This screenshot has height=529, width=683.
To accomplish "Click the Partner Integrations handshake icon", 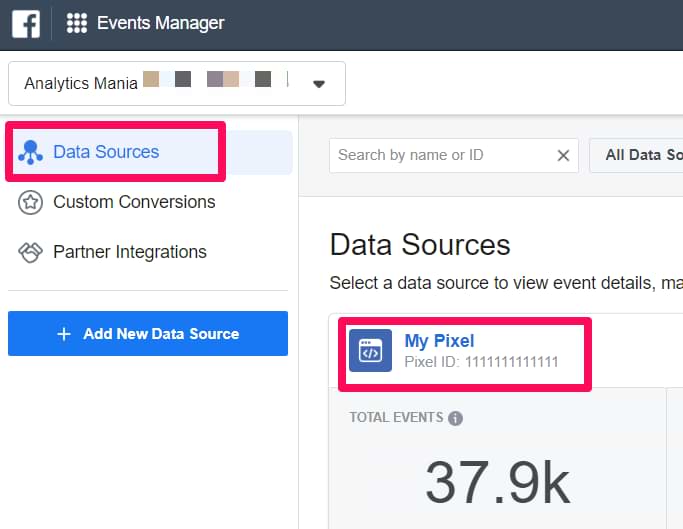I will click(30, 252).
